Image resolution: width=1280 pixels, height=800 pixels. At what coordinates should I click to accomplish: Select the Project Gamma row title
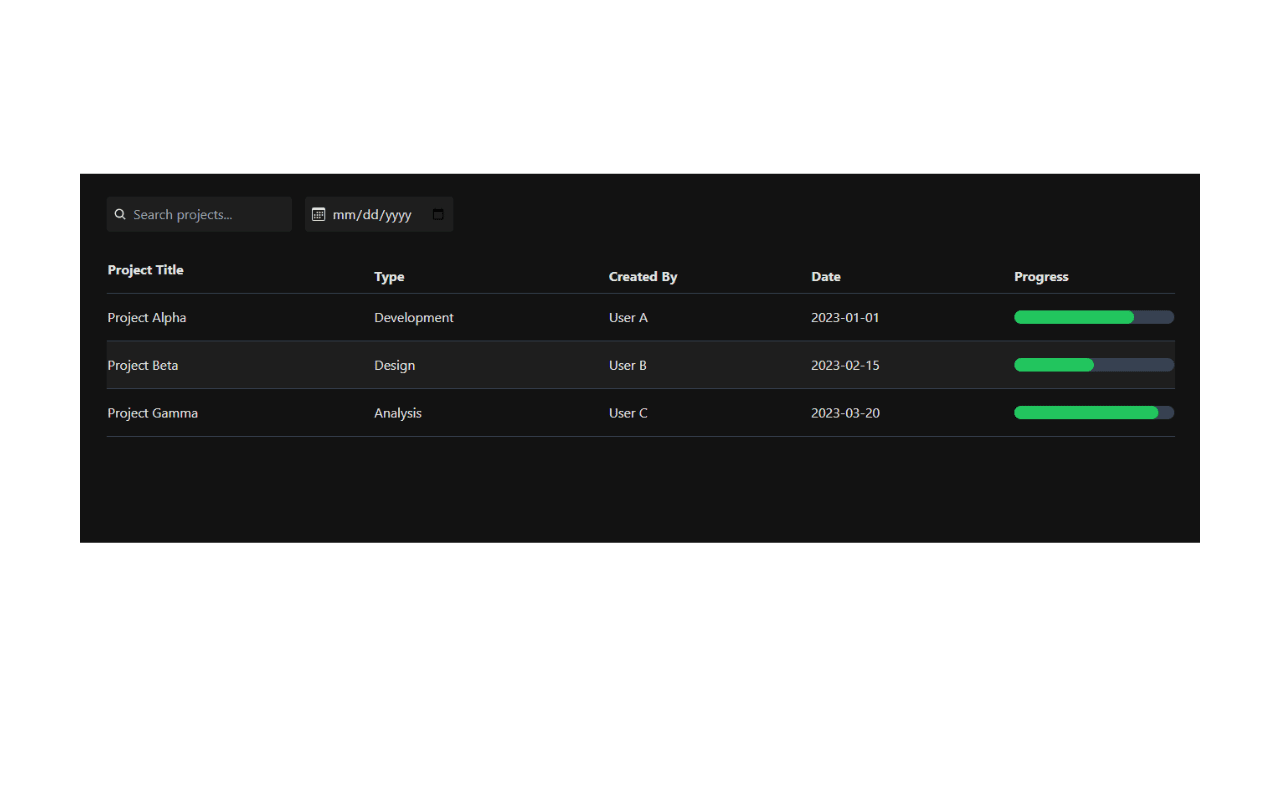[x=153, y=413]
